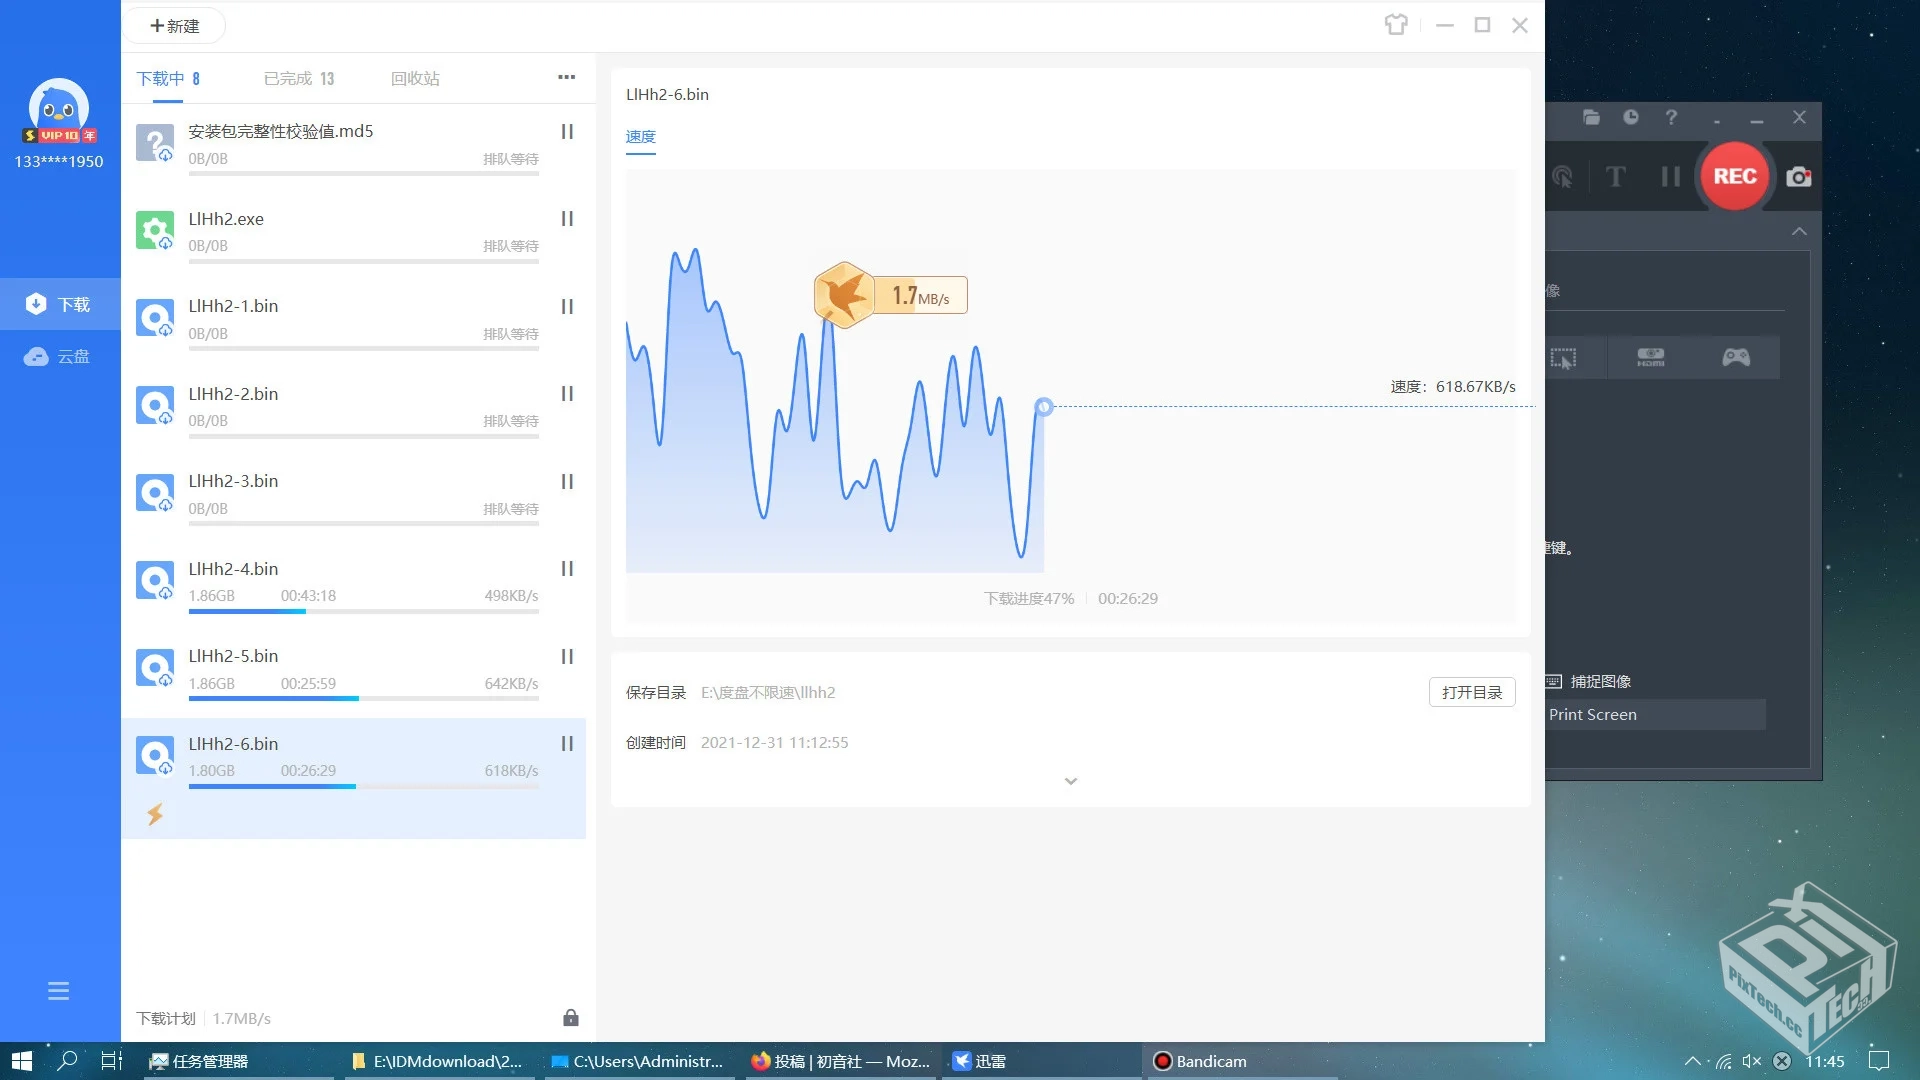Click the camera screenshot icon in Bandicam
1920x1080 pixels.
[x=1798, y=177]
